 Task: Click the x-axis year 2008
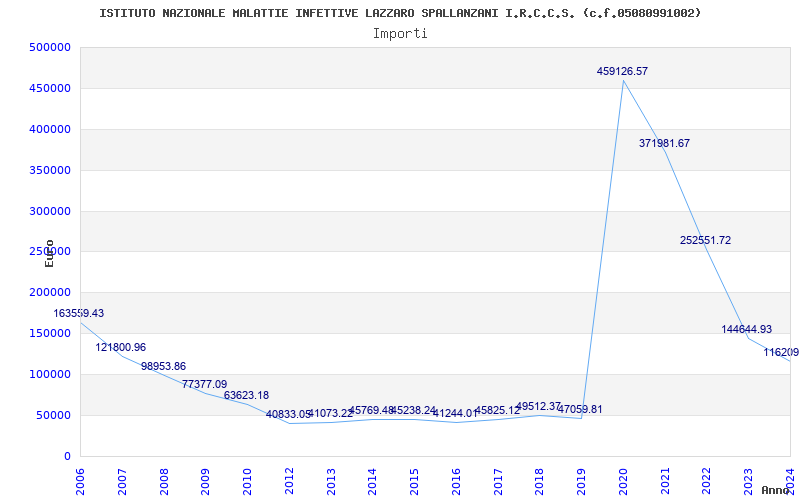pos(164,482)
